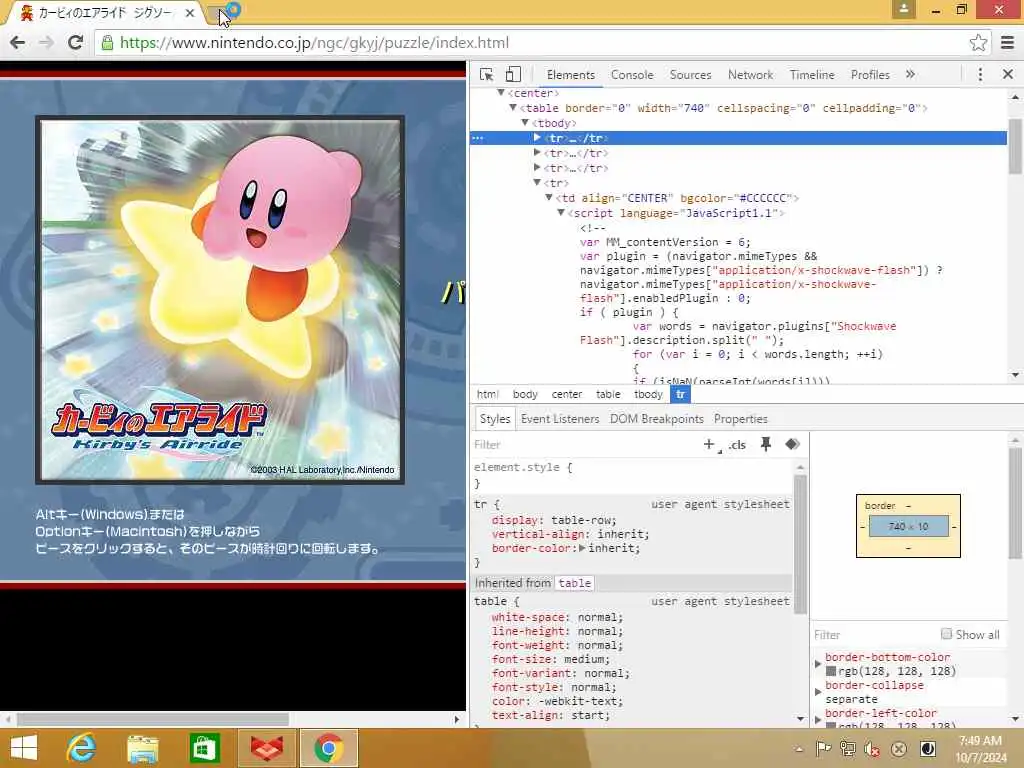Bookmark this page with the star
This screenshot has height=768, width=1024.
pyautogui.click(x=978, y=42)
